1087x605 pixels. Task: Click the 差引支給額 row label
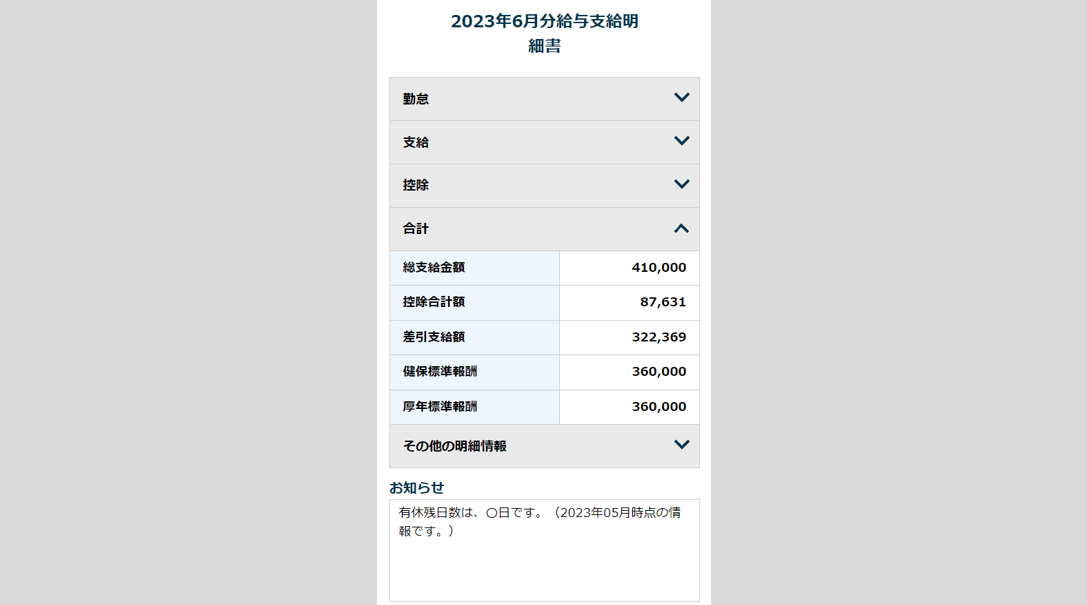click(x=434, y=337)
